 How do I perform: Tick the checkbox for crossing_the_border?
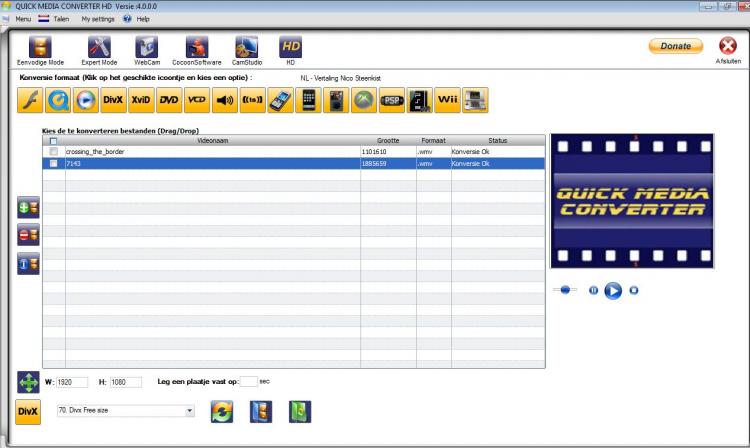53,151
